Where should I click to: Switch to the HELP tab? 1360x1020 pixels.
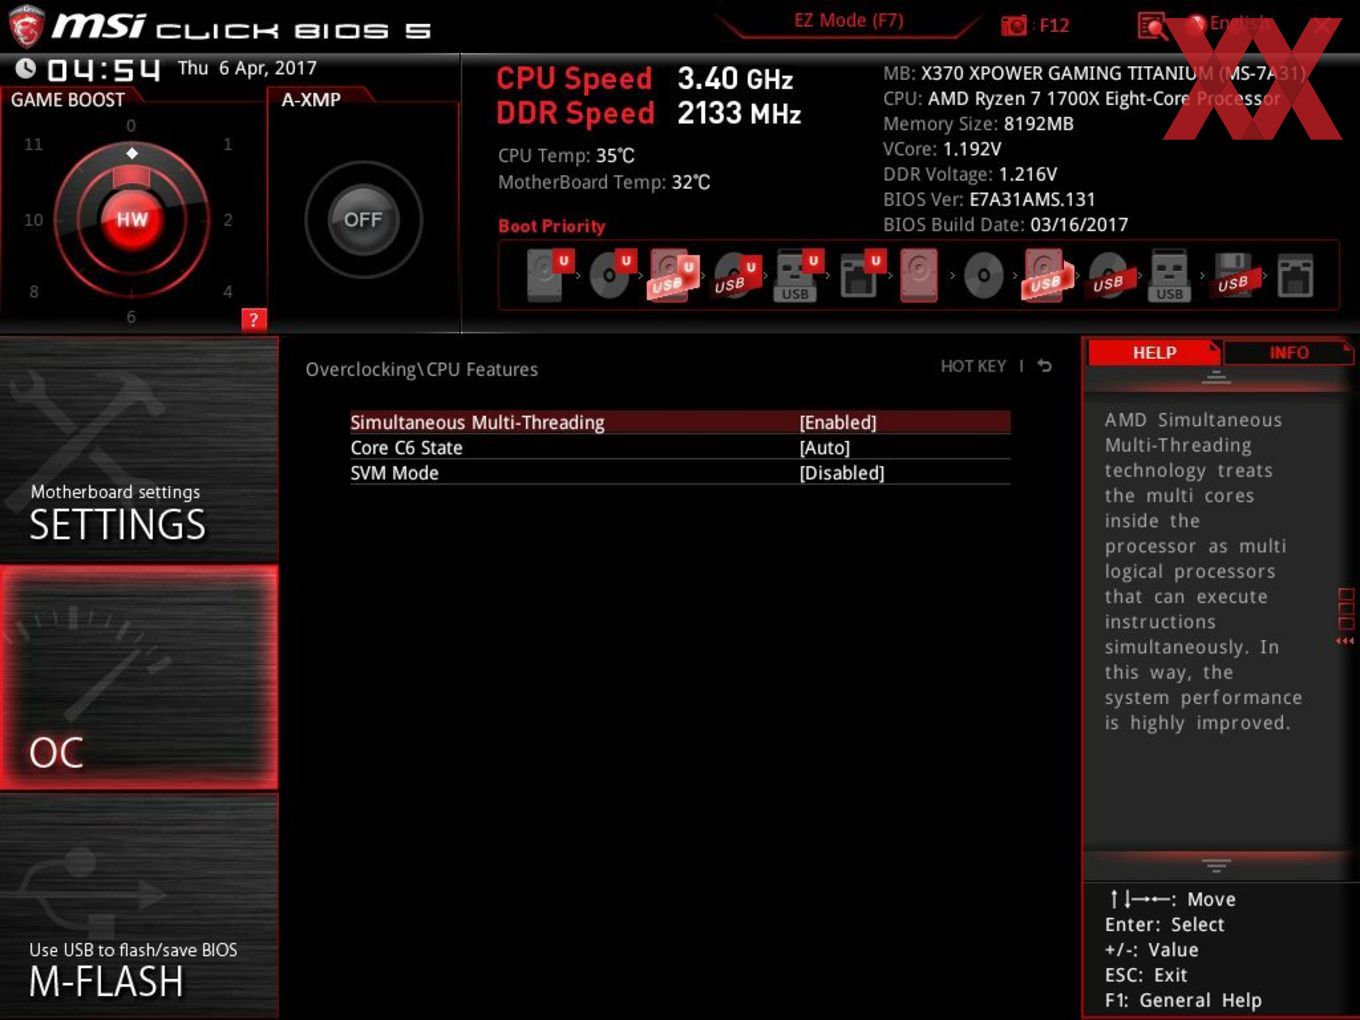1154,352
